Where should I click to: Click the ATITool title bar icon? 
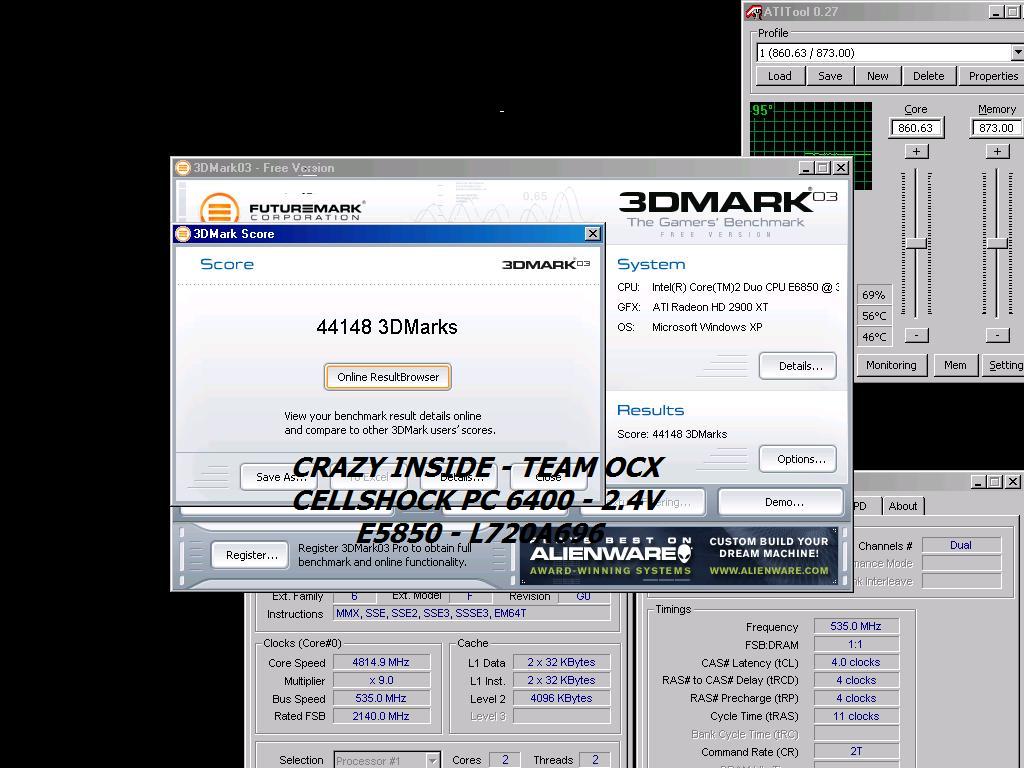tap(755, 12)
